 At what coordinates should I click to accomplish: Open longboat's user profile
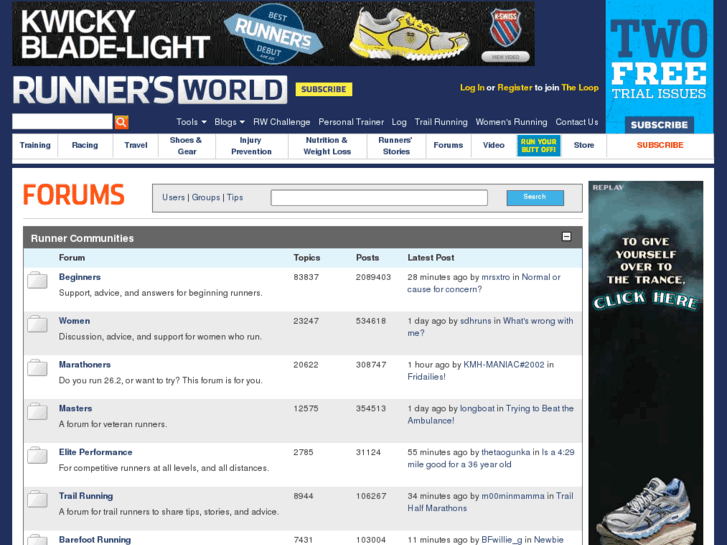pyautogui.click(x=477, y=408)
